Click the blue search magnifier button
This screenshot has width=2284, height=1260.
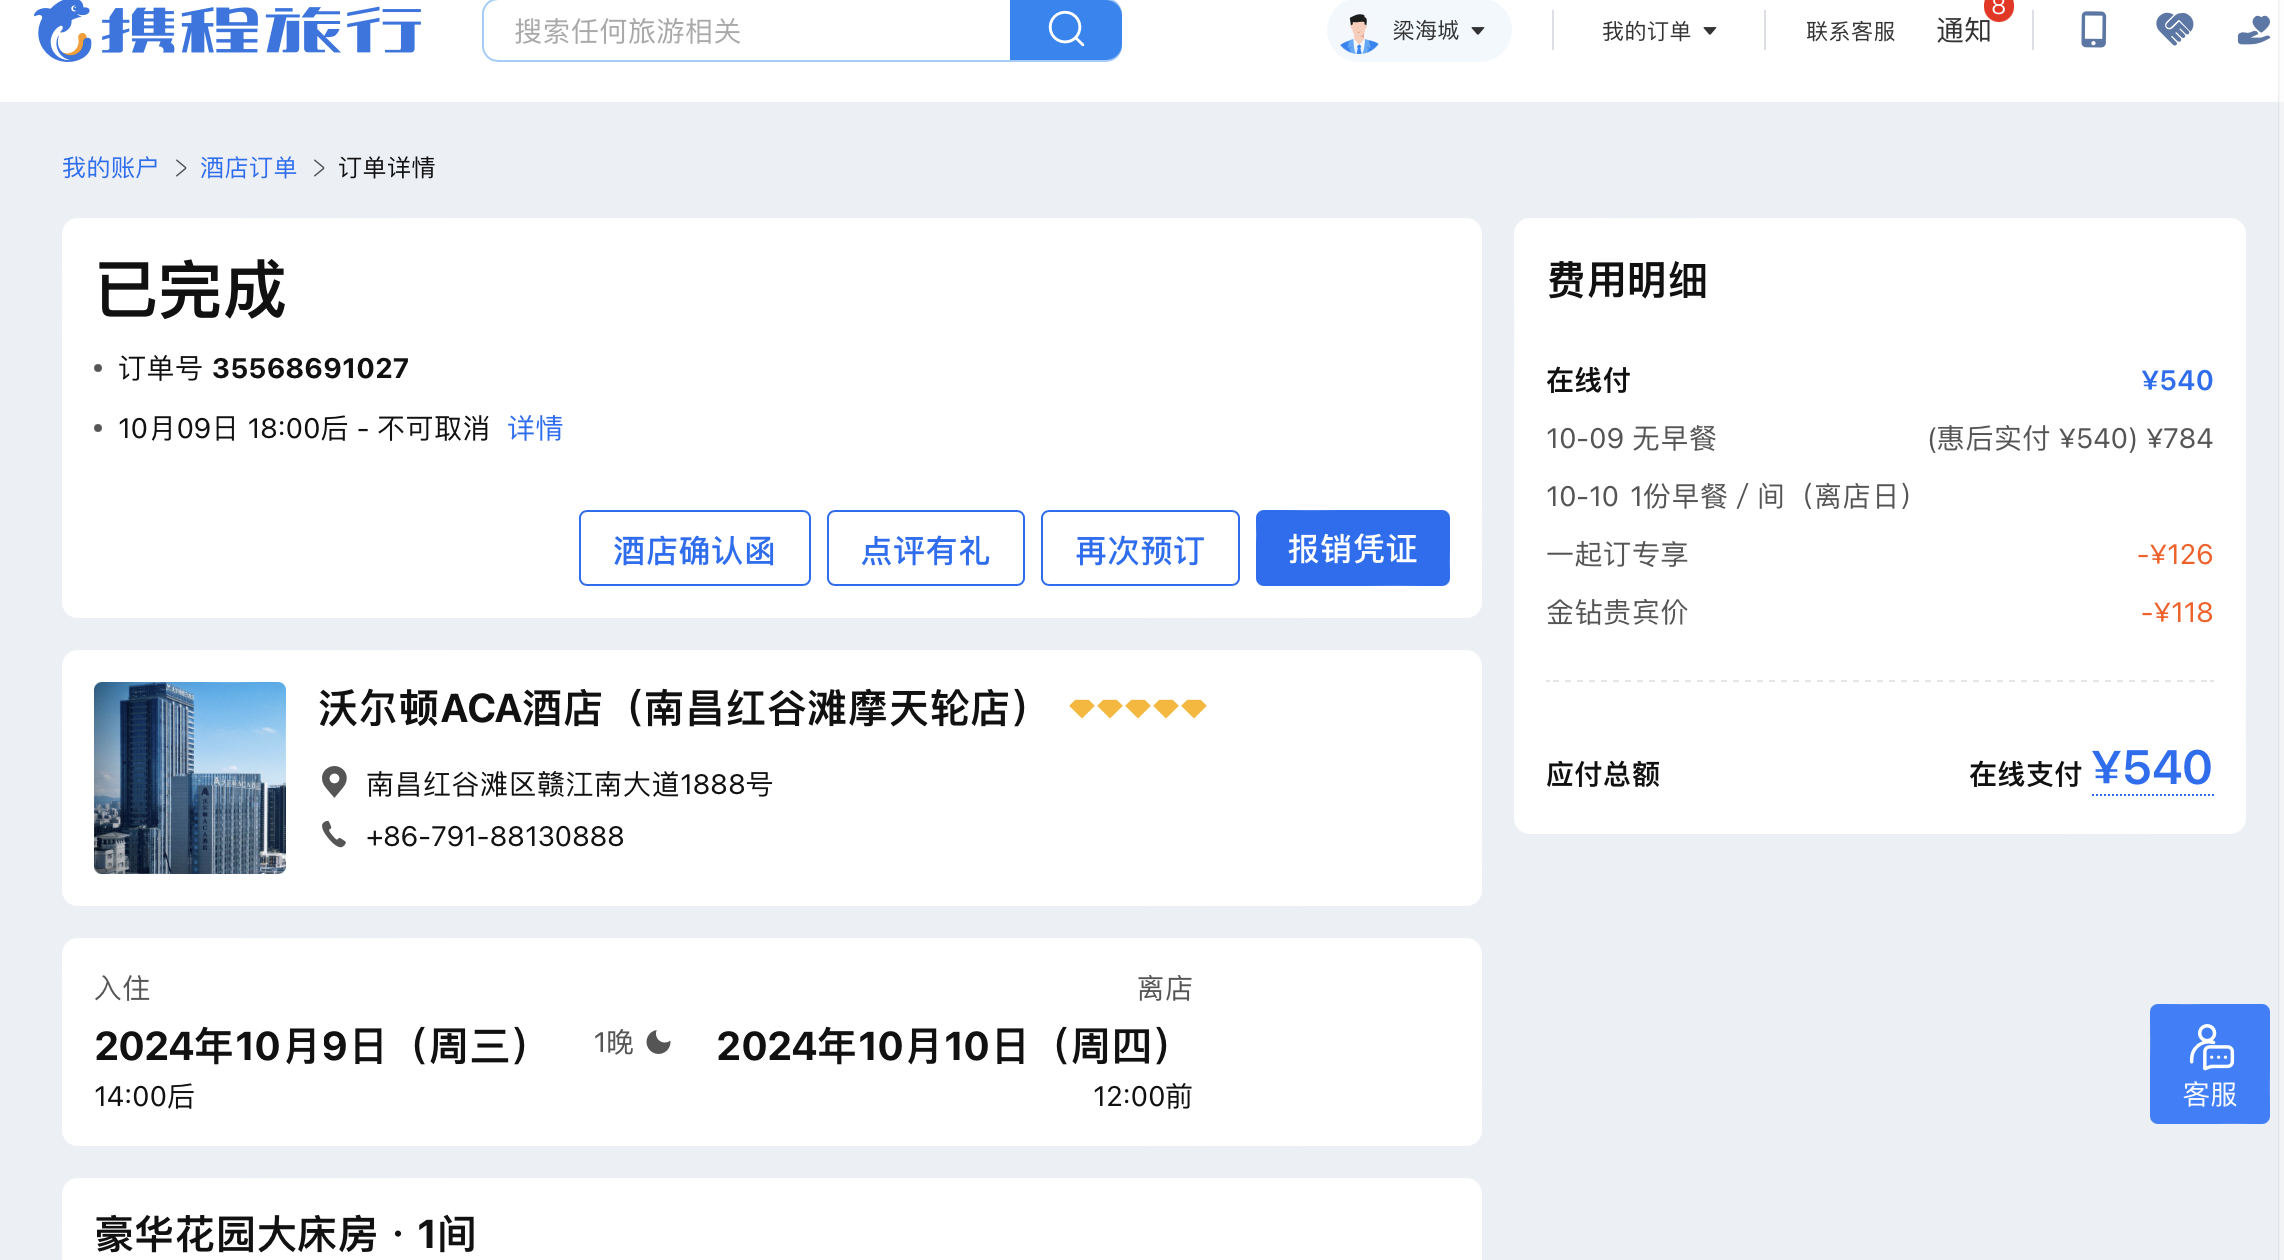[x=1065, y=30]
